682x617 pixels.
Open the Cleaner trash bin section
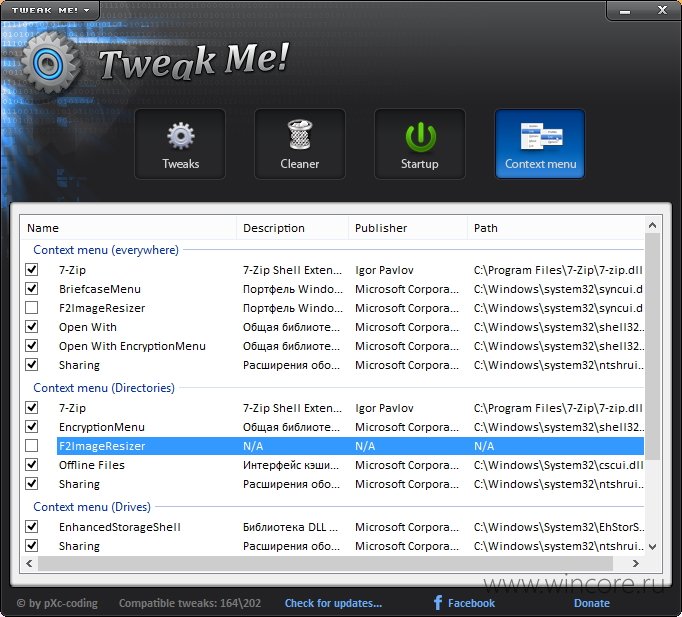pos(300,144)
